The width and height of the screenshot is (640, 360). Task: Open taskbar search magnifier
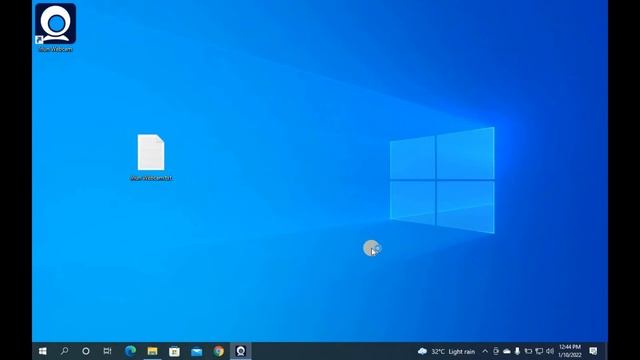[x=64, y=351]
